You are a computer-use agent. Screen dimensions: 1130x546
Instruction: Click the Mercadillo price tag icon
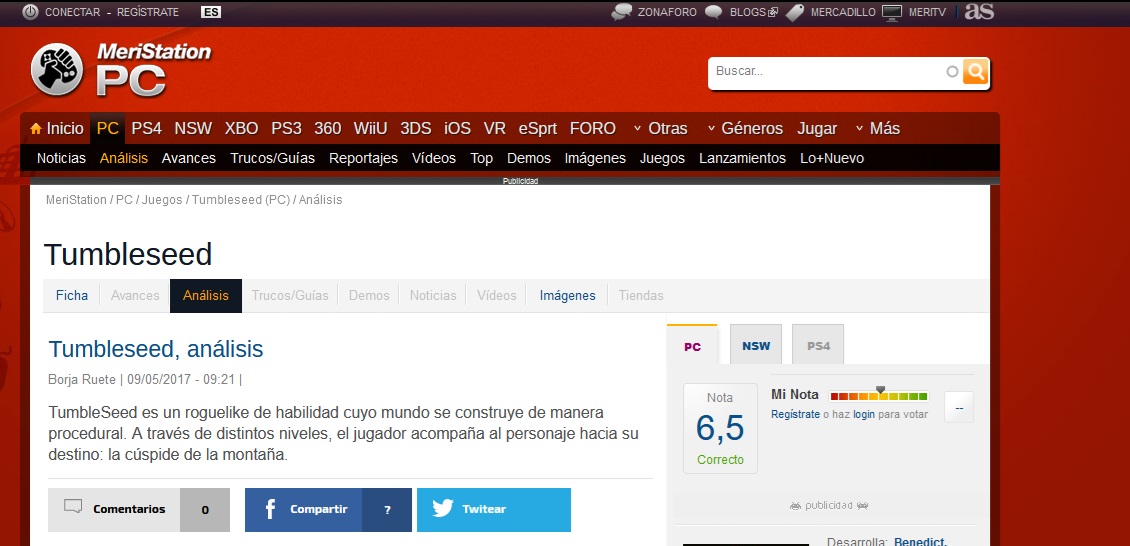click(795, 12)
